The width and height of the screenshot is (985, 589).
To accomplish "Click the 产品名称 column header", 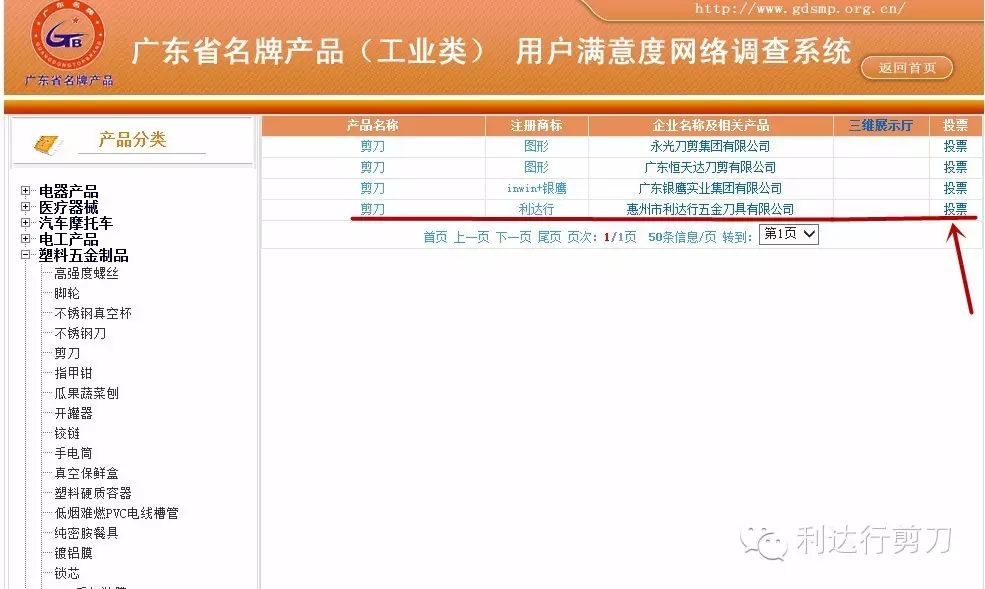I will (x=373, y=126).
